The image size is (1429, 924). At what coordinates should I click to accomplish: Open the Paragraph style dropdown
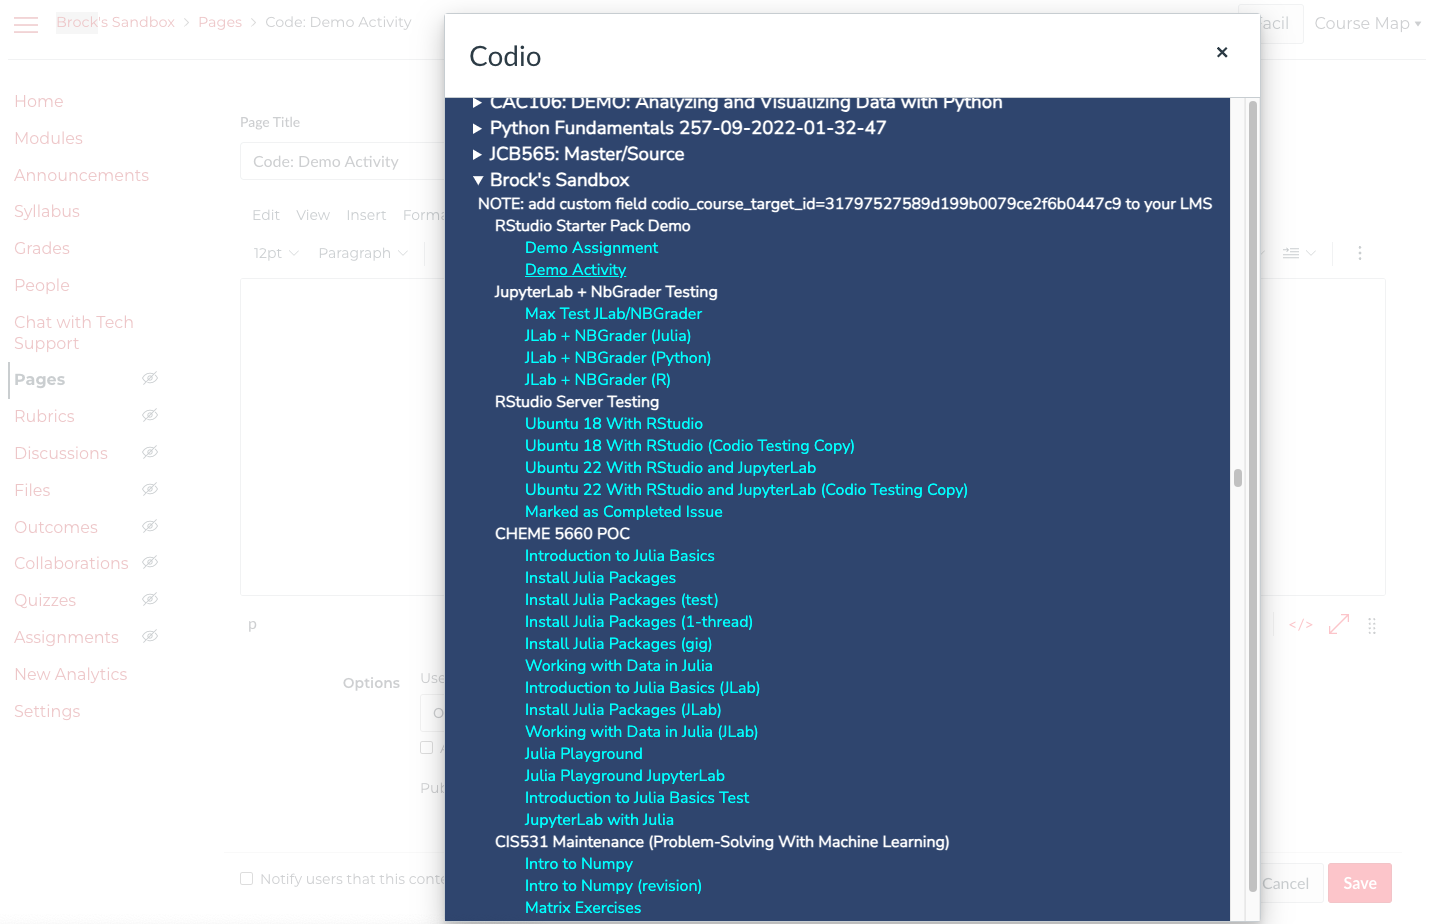coord(363,253)
